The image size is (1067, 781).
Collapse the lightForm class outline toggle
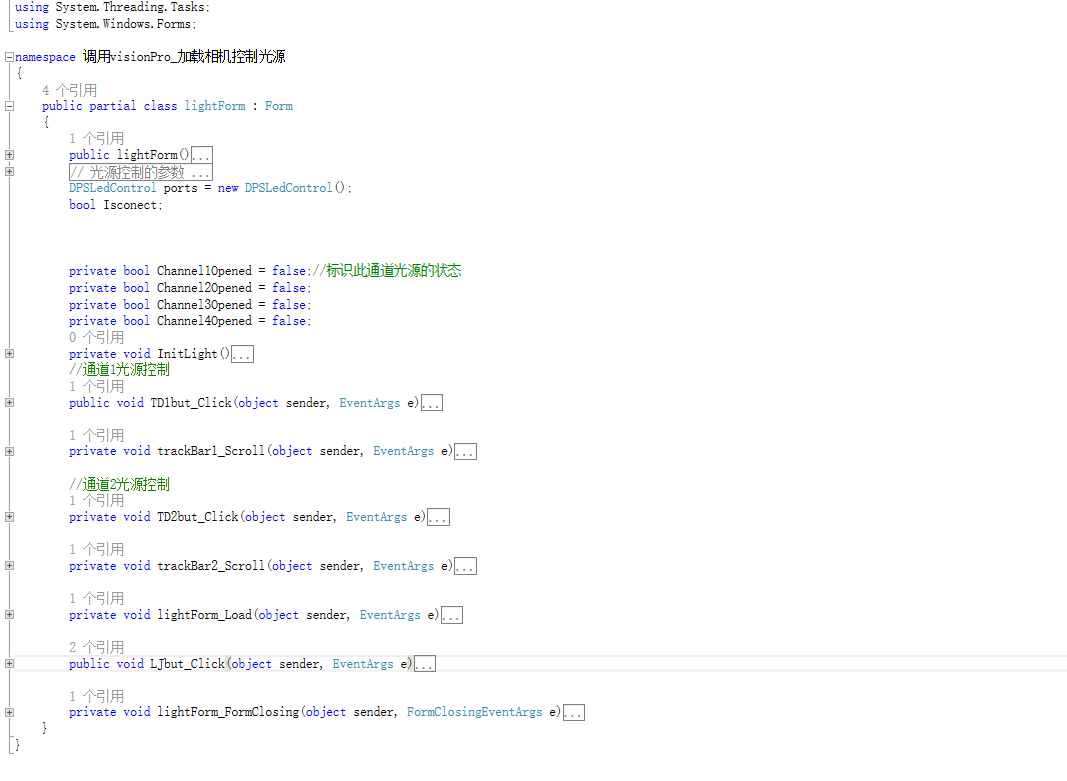pos(10,106)
